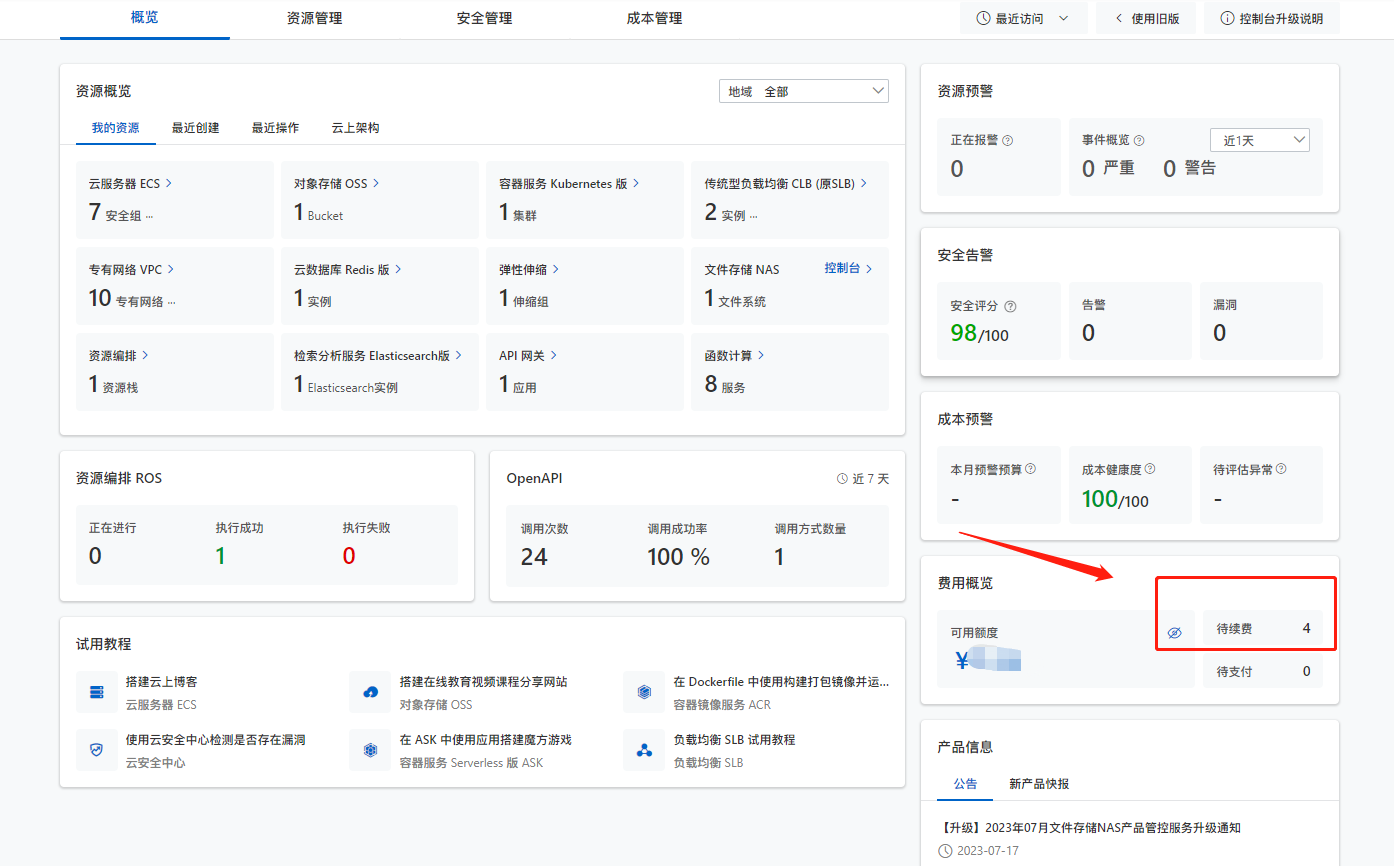Click help icon next to 安全评分
The image size is (1394, 866).
pos(1010,306)
